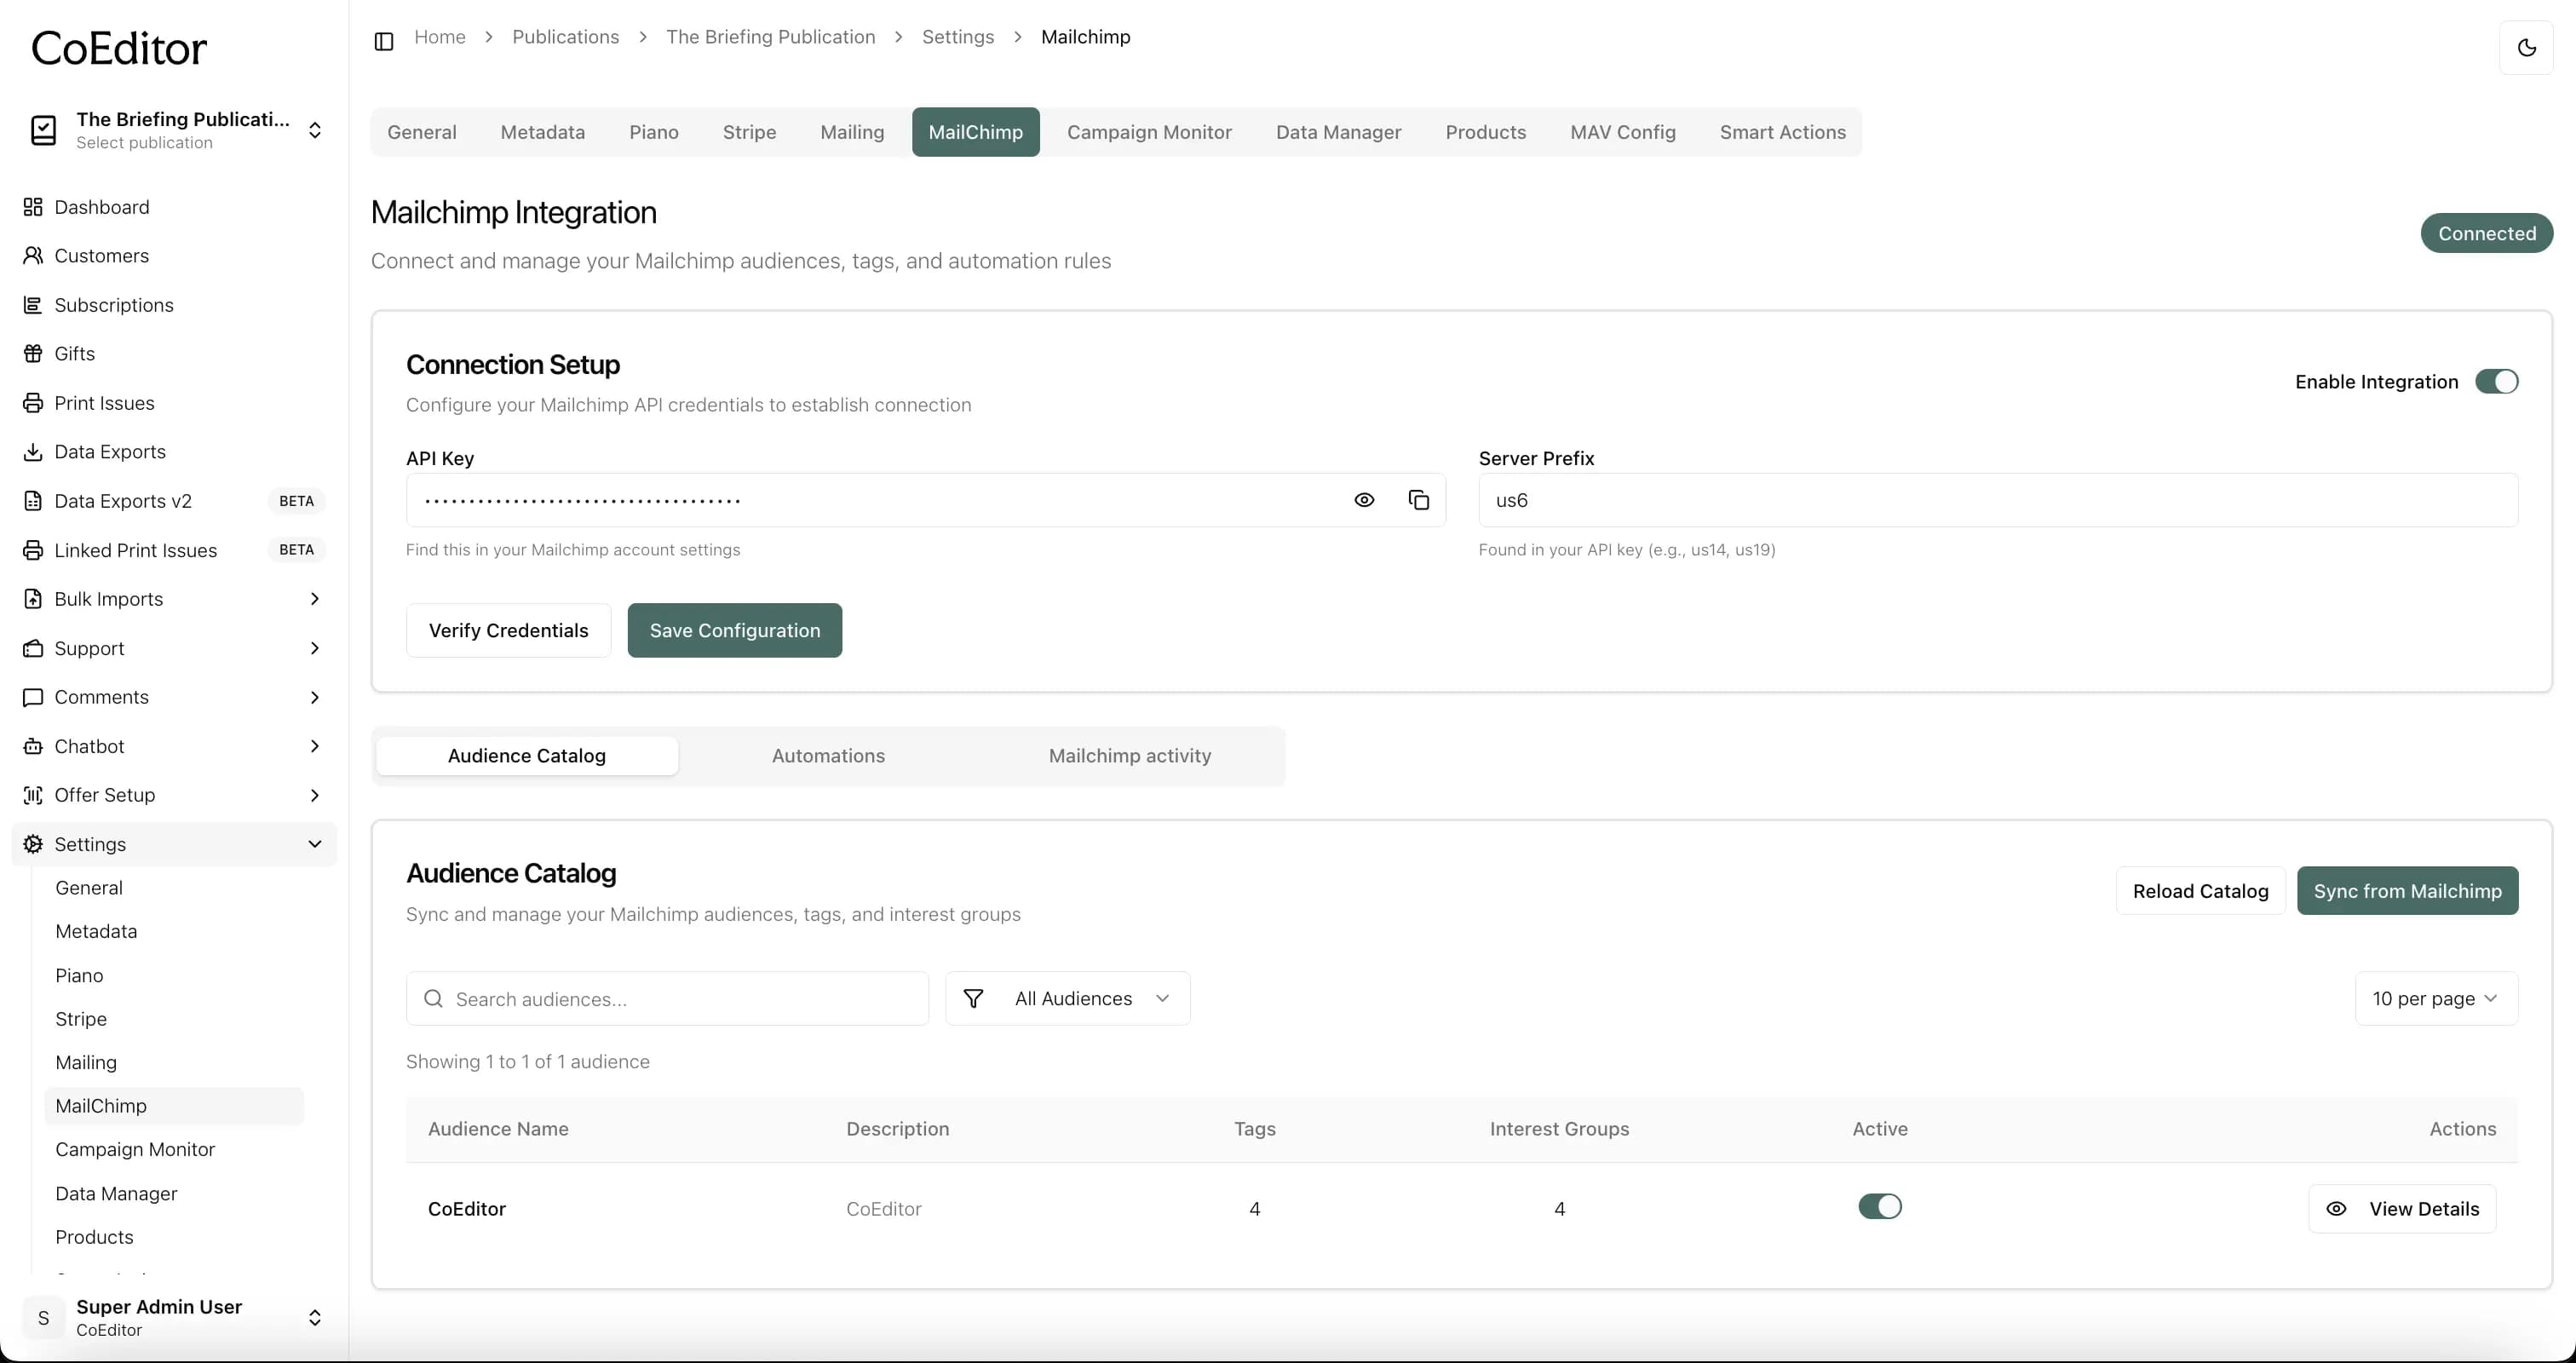Select the Audience Catalog sub-tab

pos(527,756)
